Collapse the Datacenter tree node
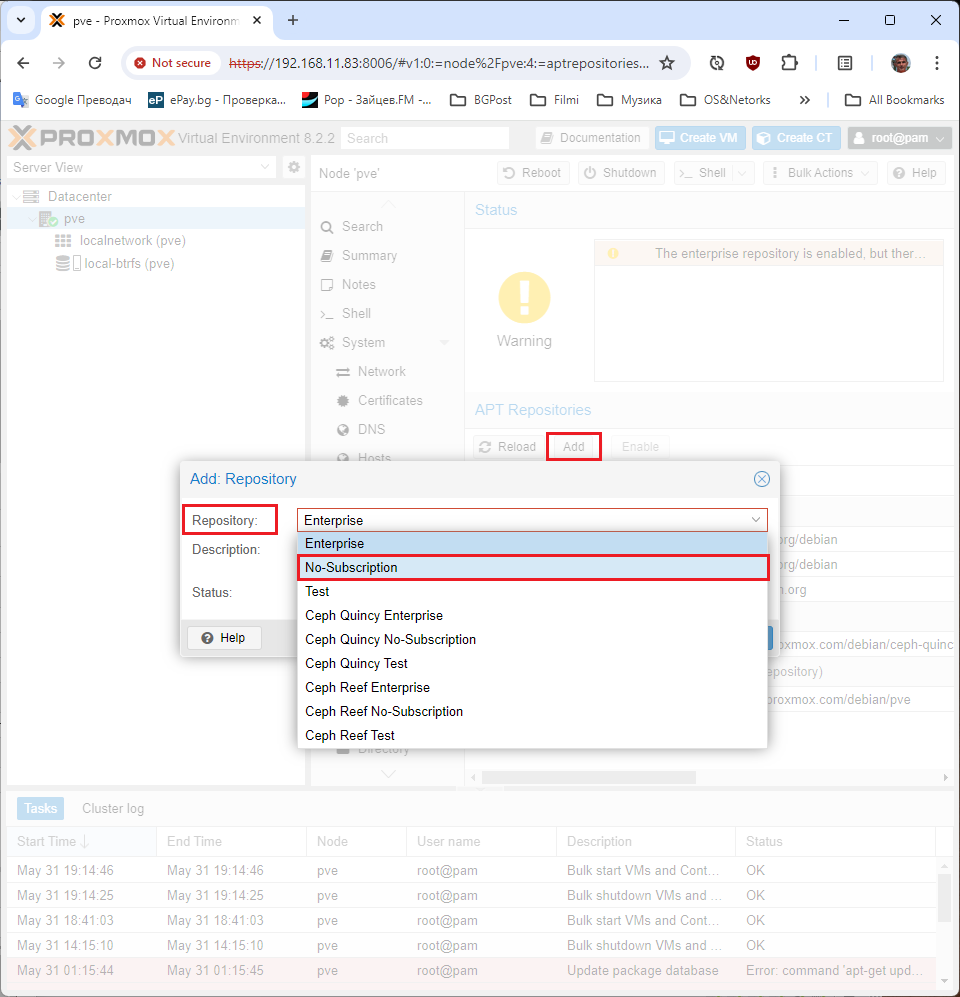 coord(17,196)
